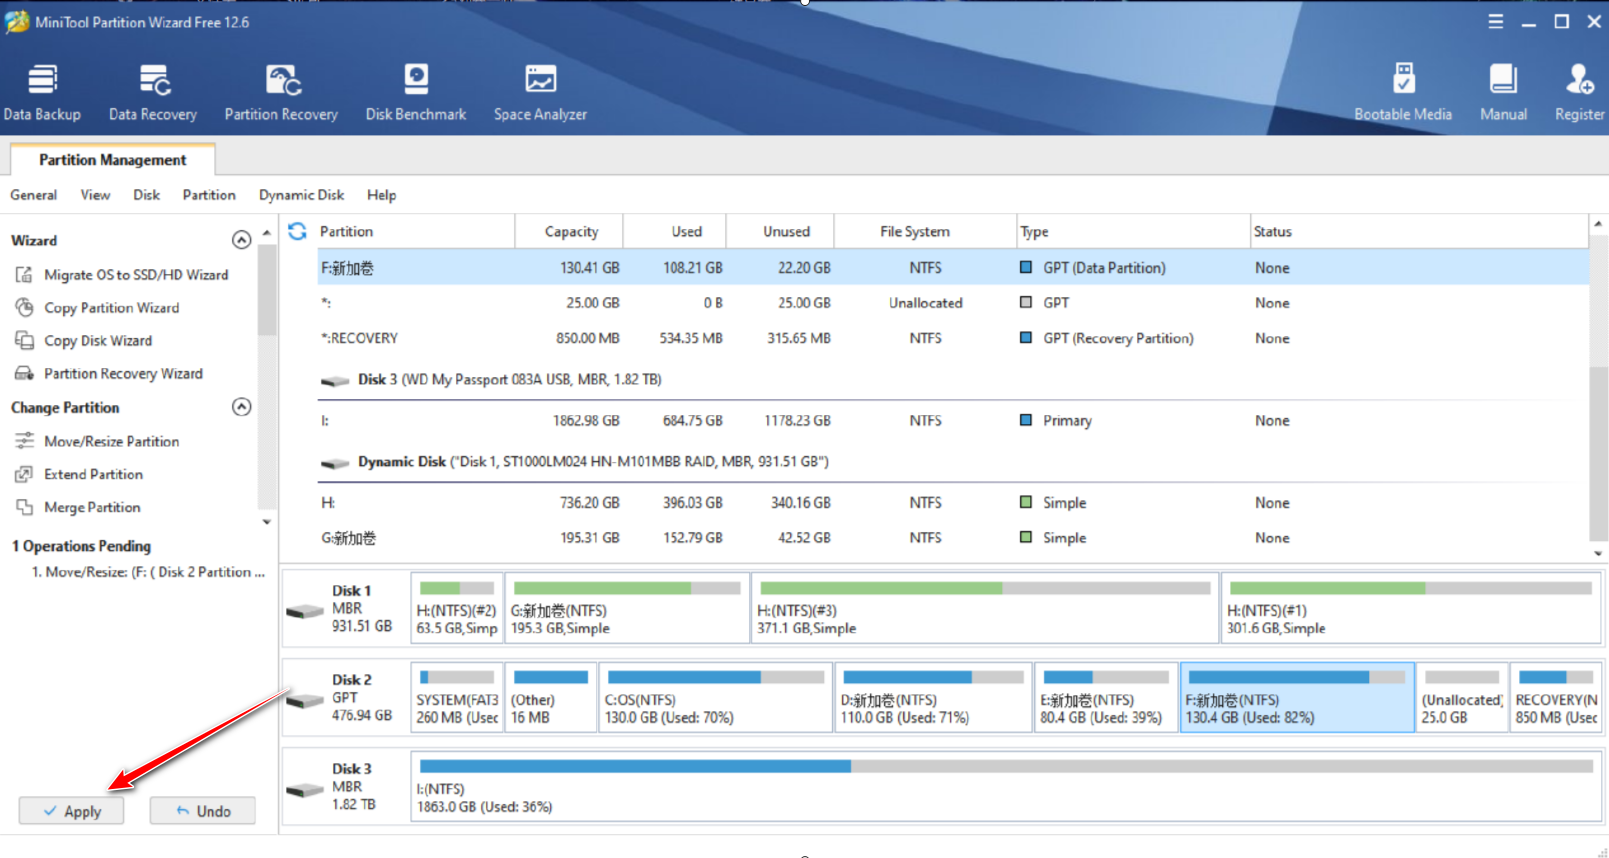Viewport: 1609px width, 858px height.
Task: Launch Data Recovery from toolbar
Action: [x=153, y=92]
